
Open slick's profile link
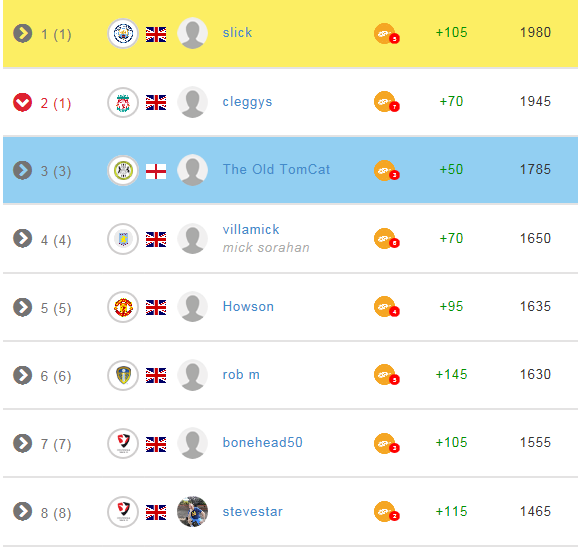[237, 32]
